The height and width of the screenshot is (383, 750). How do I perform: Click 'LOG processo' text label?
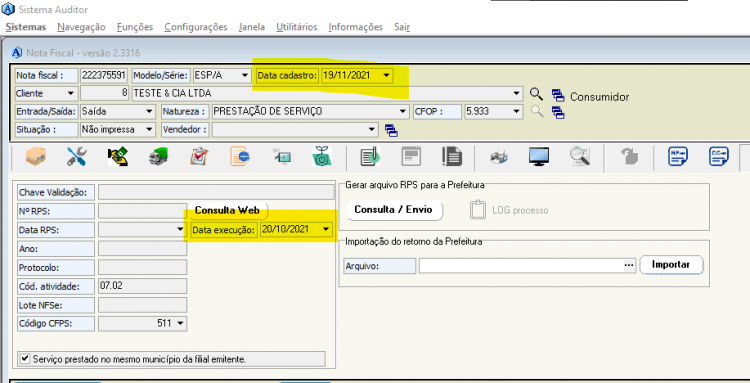[520, 210]
